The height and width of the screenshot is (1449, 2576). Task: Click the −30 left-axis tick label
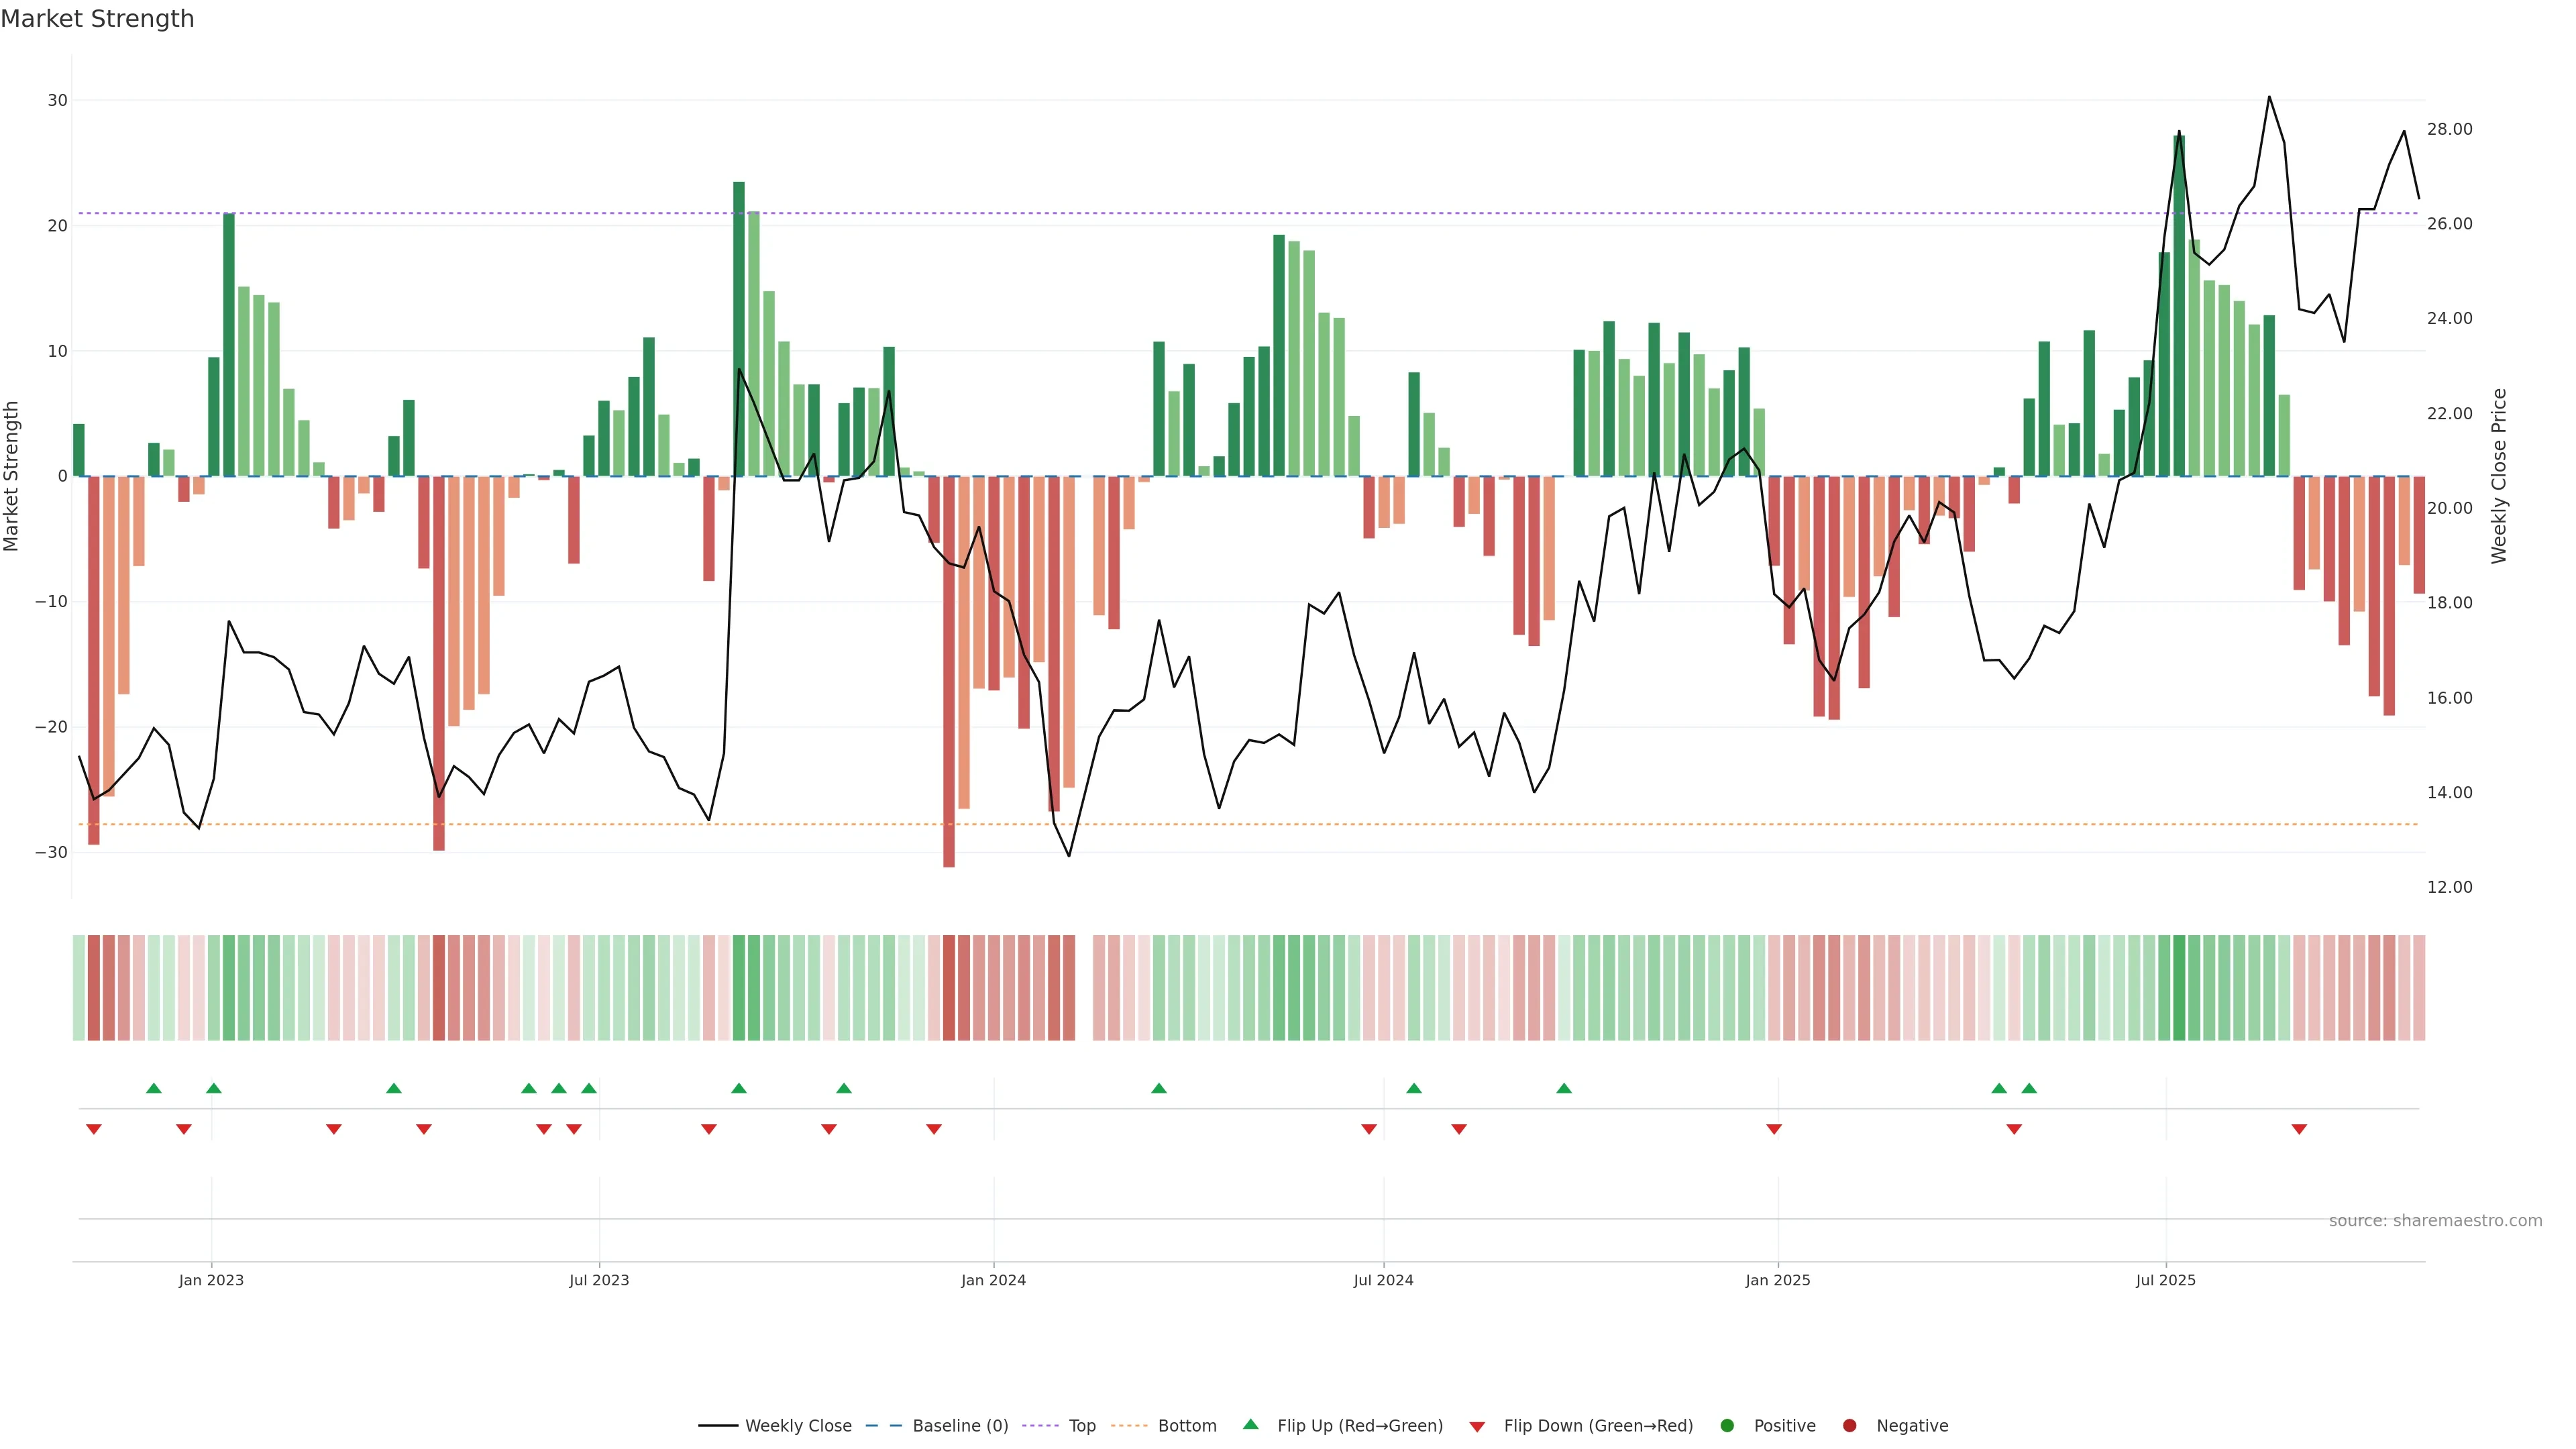pyautogui.click(x=51, y=852)
